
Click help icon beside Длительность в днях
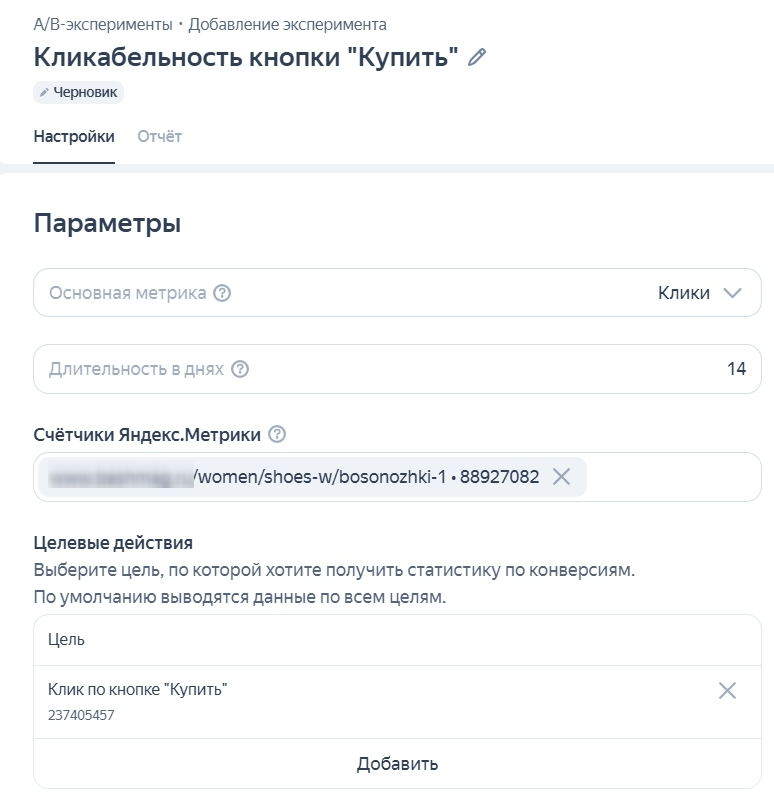[240, 369]
